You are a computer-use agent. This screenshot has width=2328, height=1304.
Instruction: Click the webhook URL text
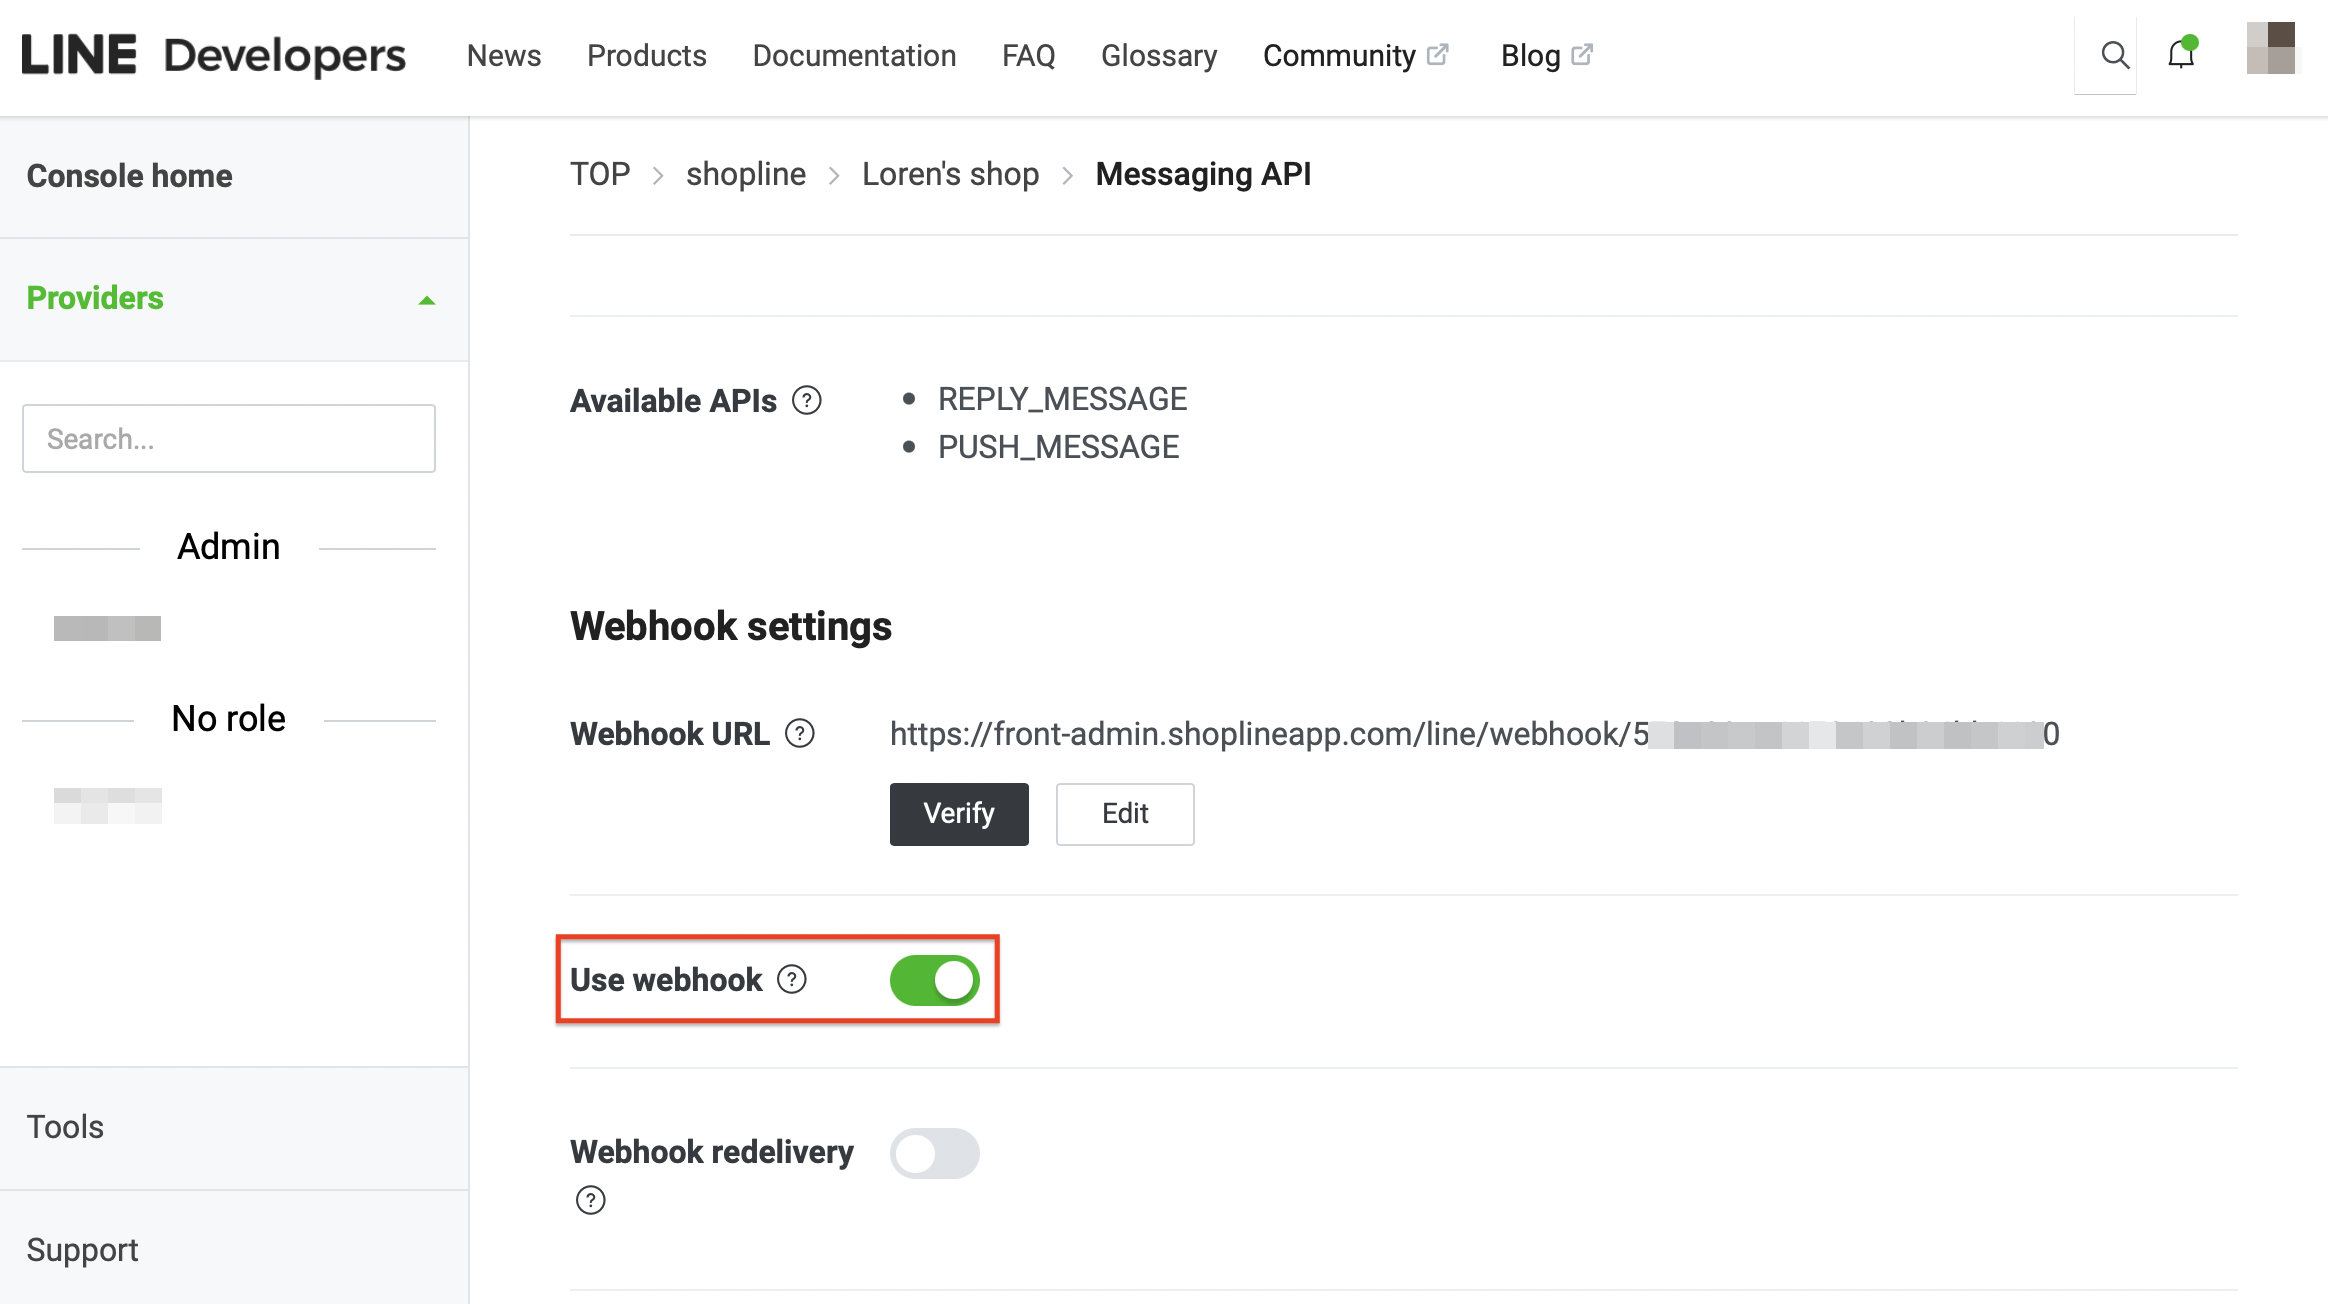pyautogui.click(x=1474, y=734)
